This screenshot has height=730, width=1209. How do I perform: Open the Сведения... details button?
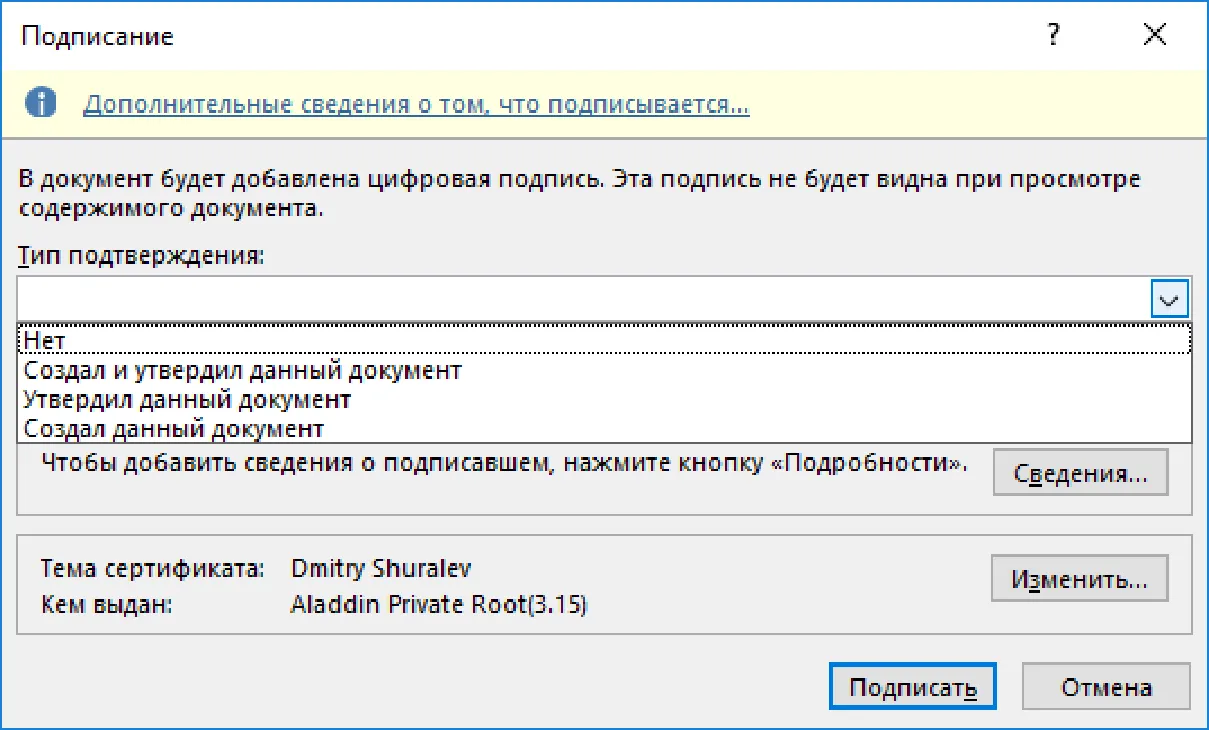click(x=1080, y=473)
